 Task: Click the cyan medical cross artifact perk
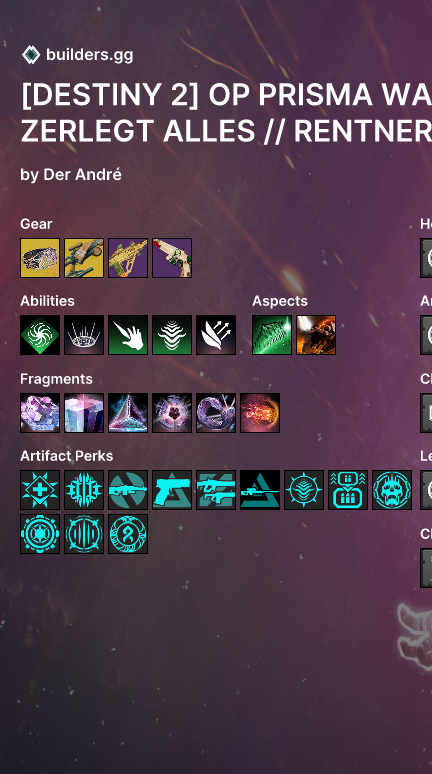(x=40, y=490)
